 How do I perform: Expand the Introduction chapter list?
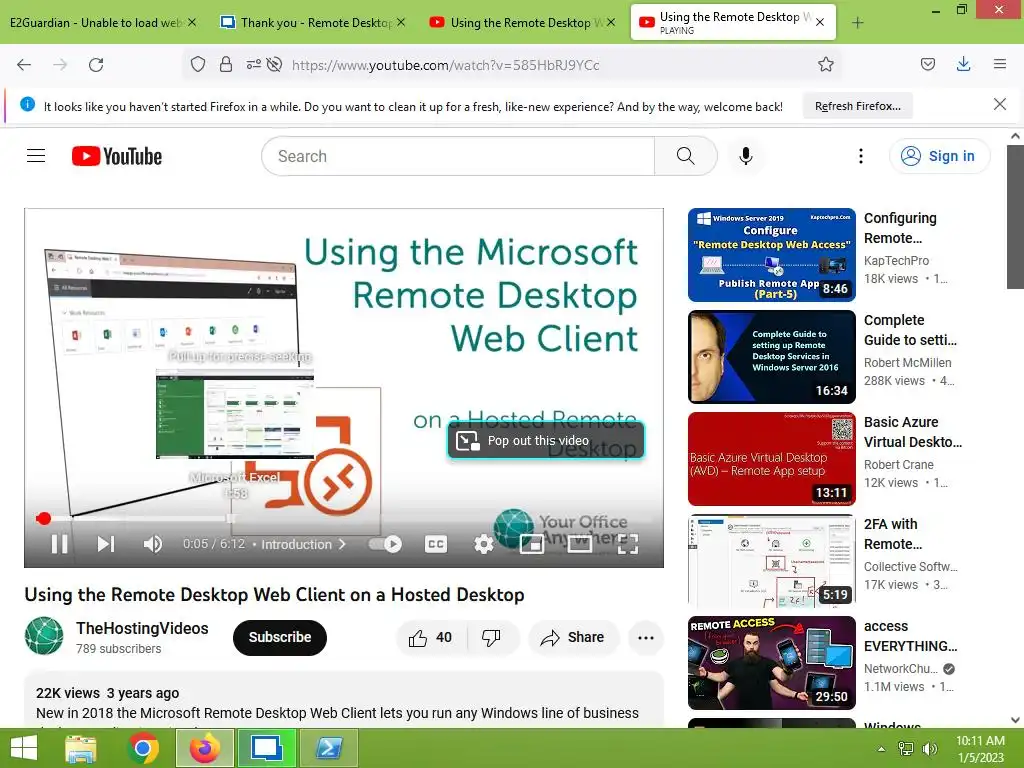click(x=303, y=544)
